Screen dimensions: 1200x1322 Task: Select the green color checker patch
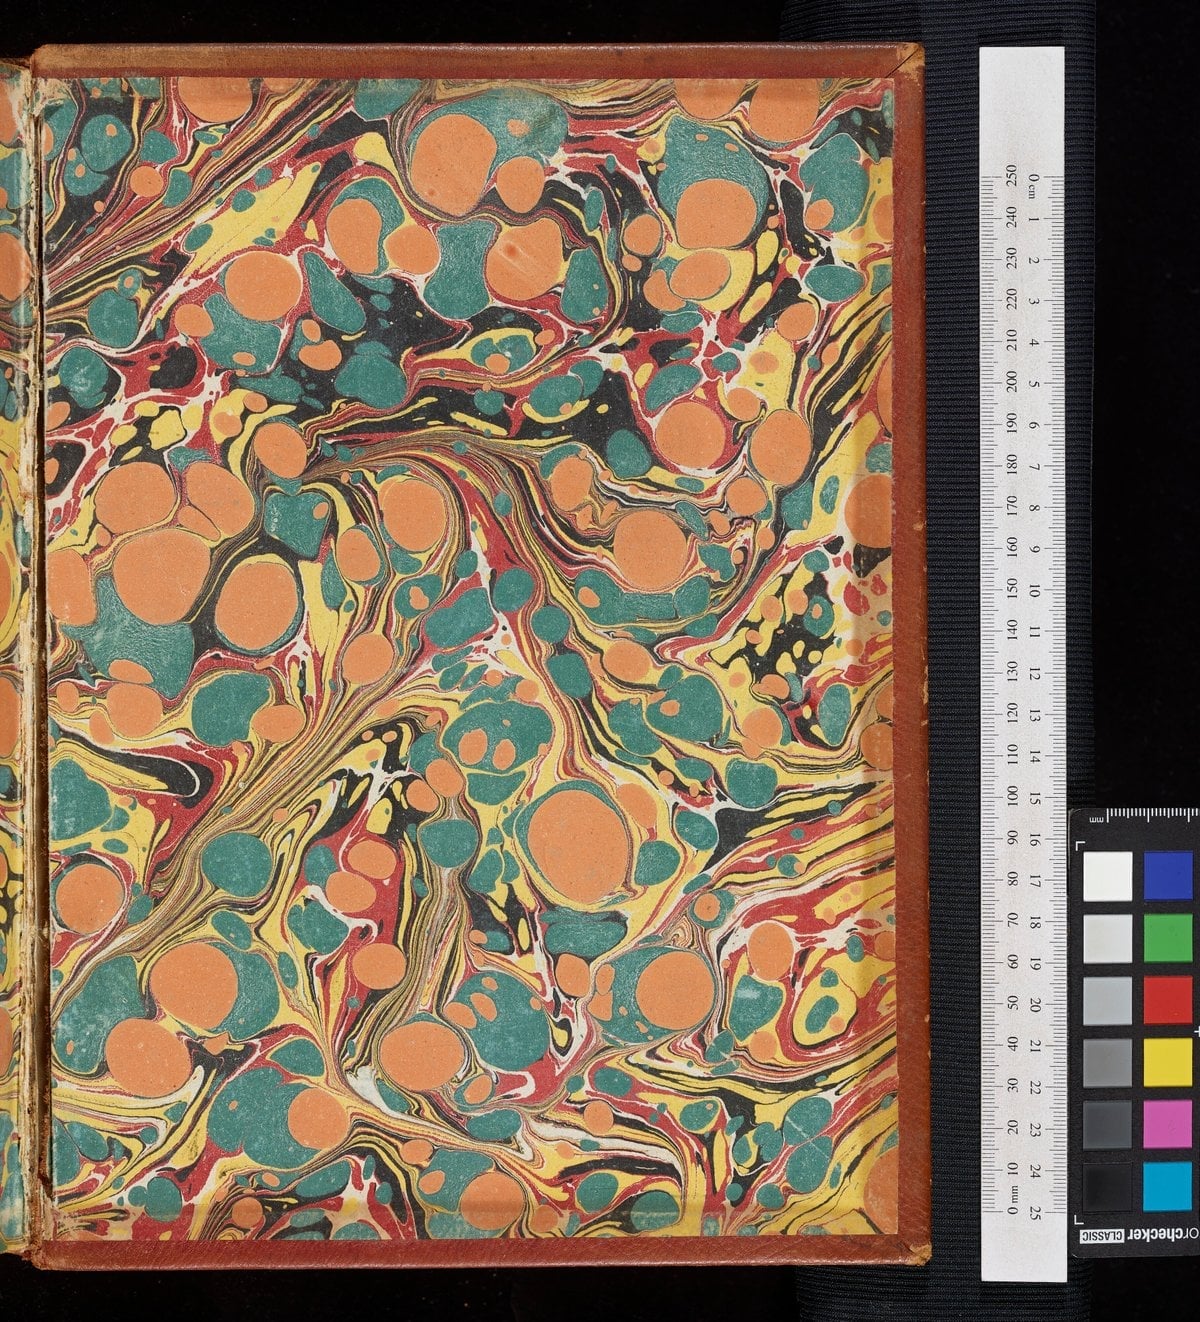[x=1168, y=938]
